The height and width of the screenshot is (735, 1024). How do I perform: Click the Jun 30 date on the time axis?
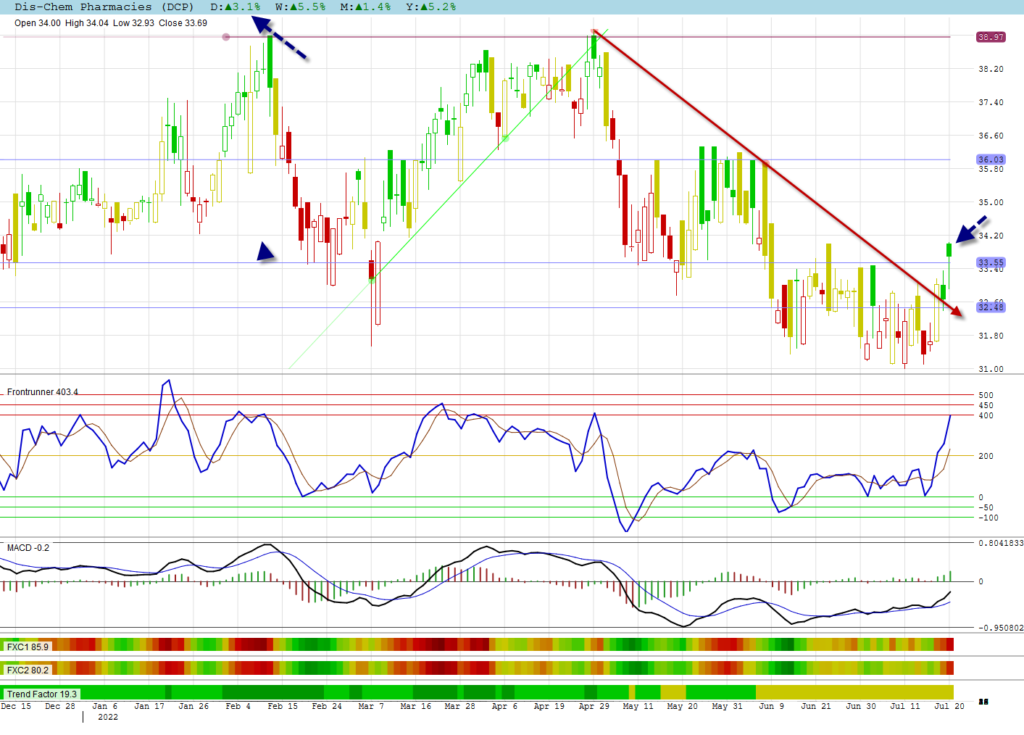click(x=861, y=706)
